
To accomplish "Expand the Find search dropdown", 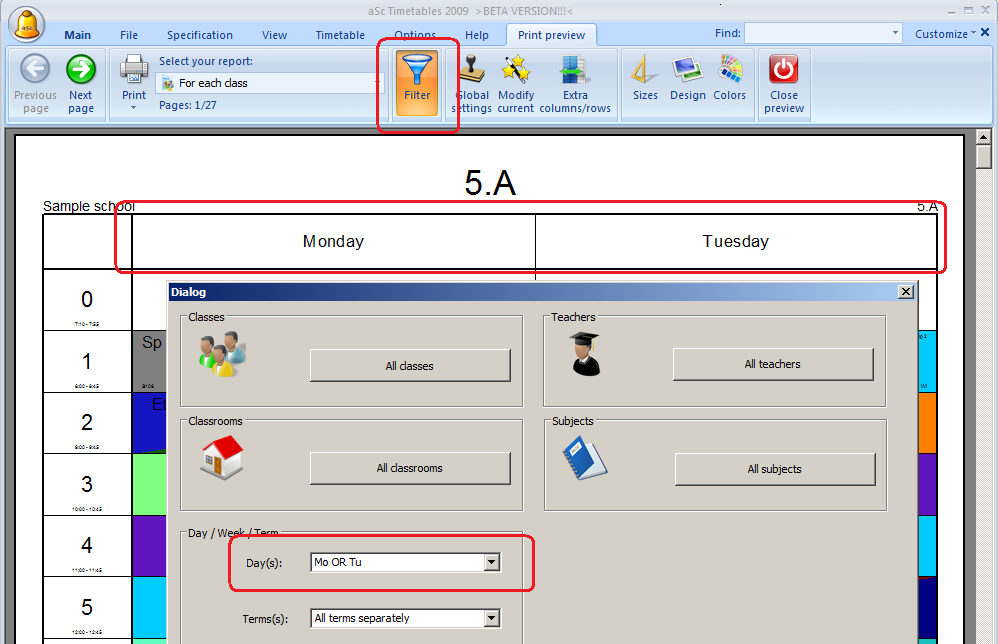I will (x=895, y=34).
